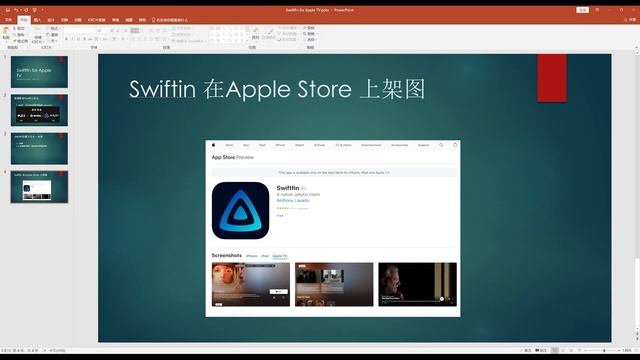Screen dimensions: 640x360
Task: Open the Shape Fill dropdown
Action: tap(287, 28)
